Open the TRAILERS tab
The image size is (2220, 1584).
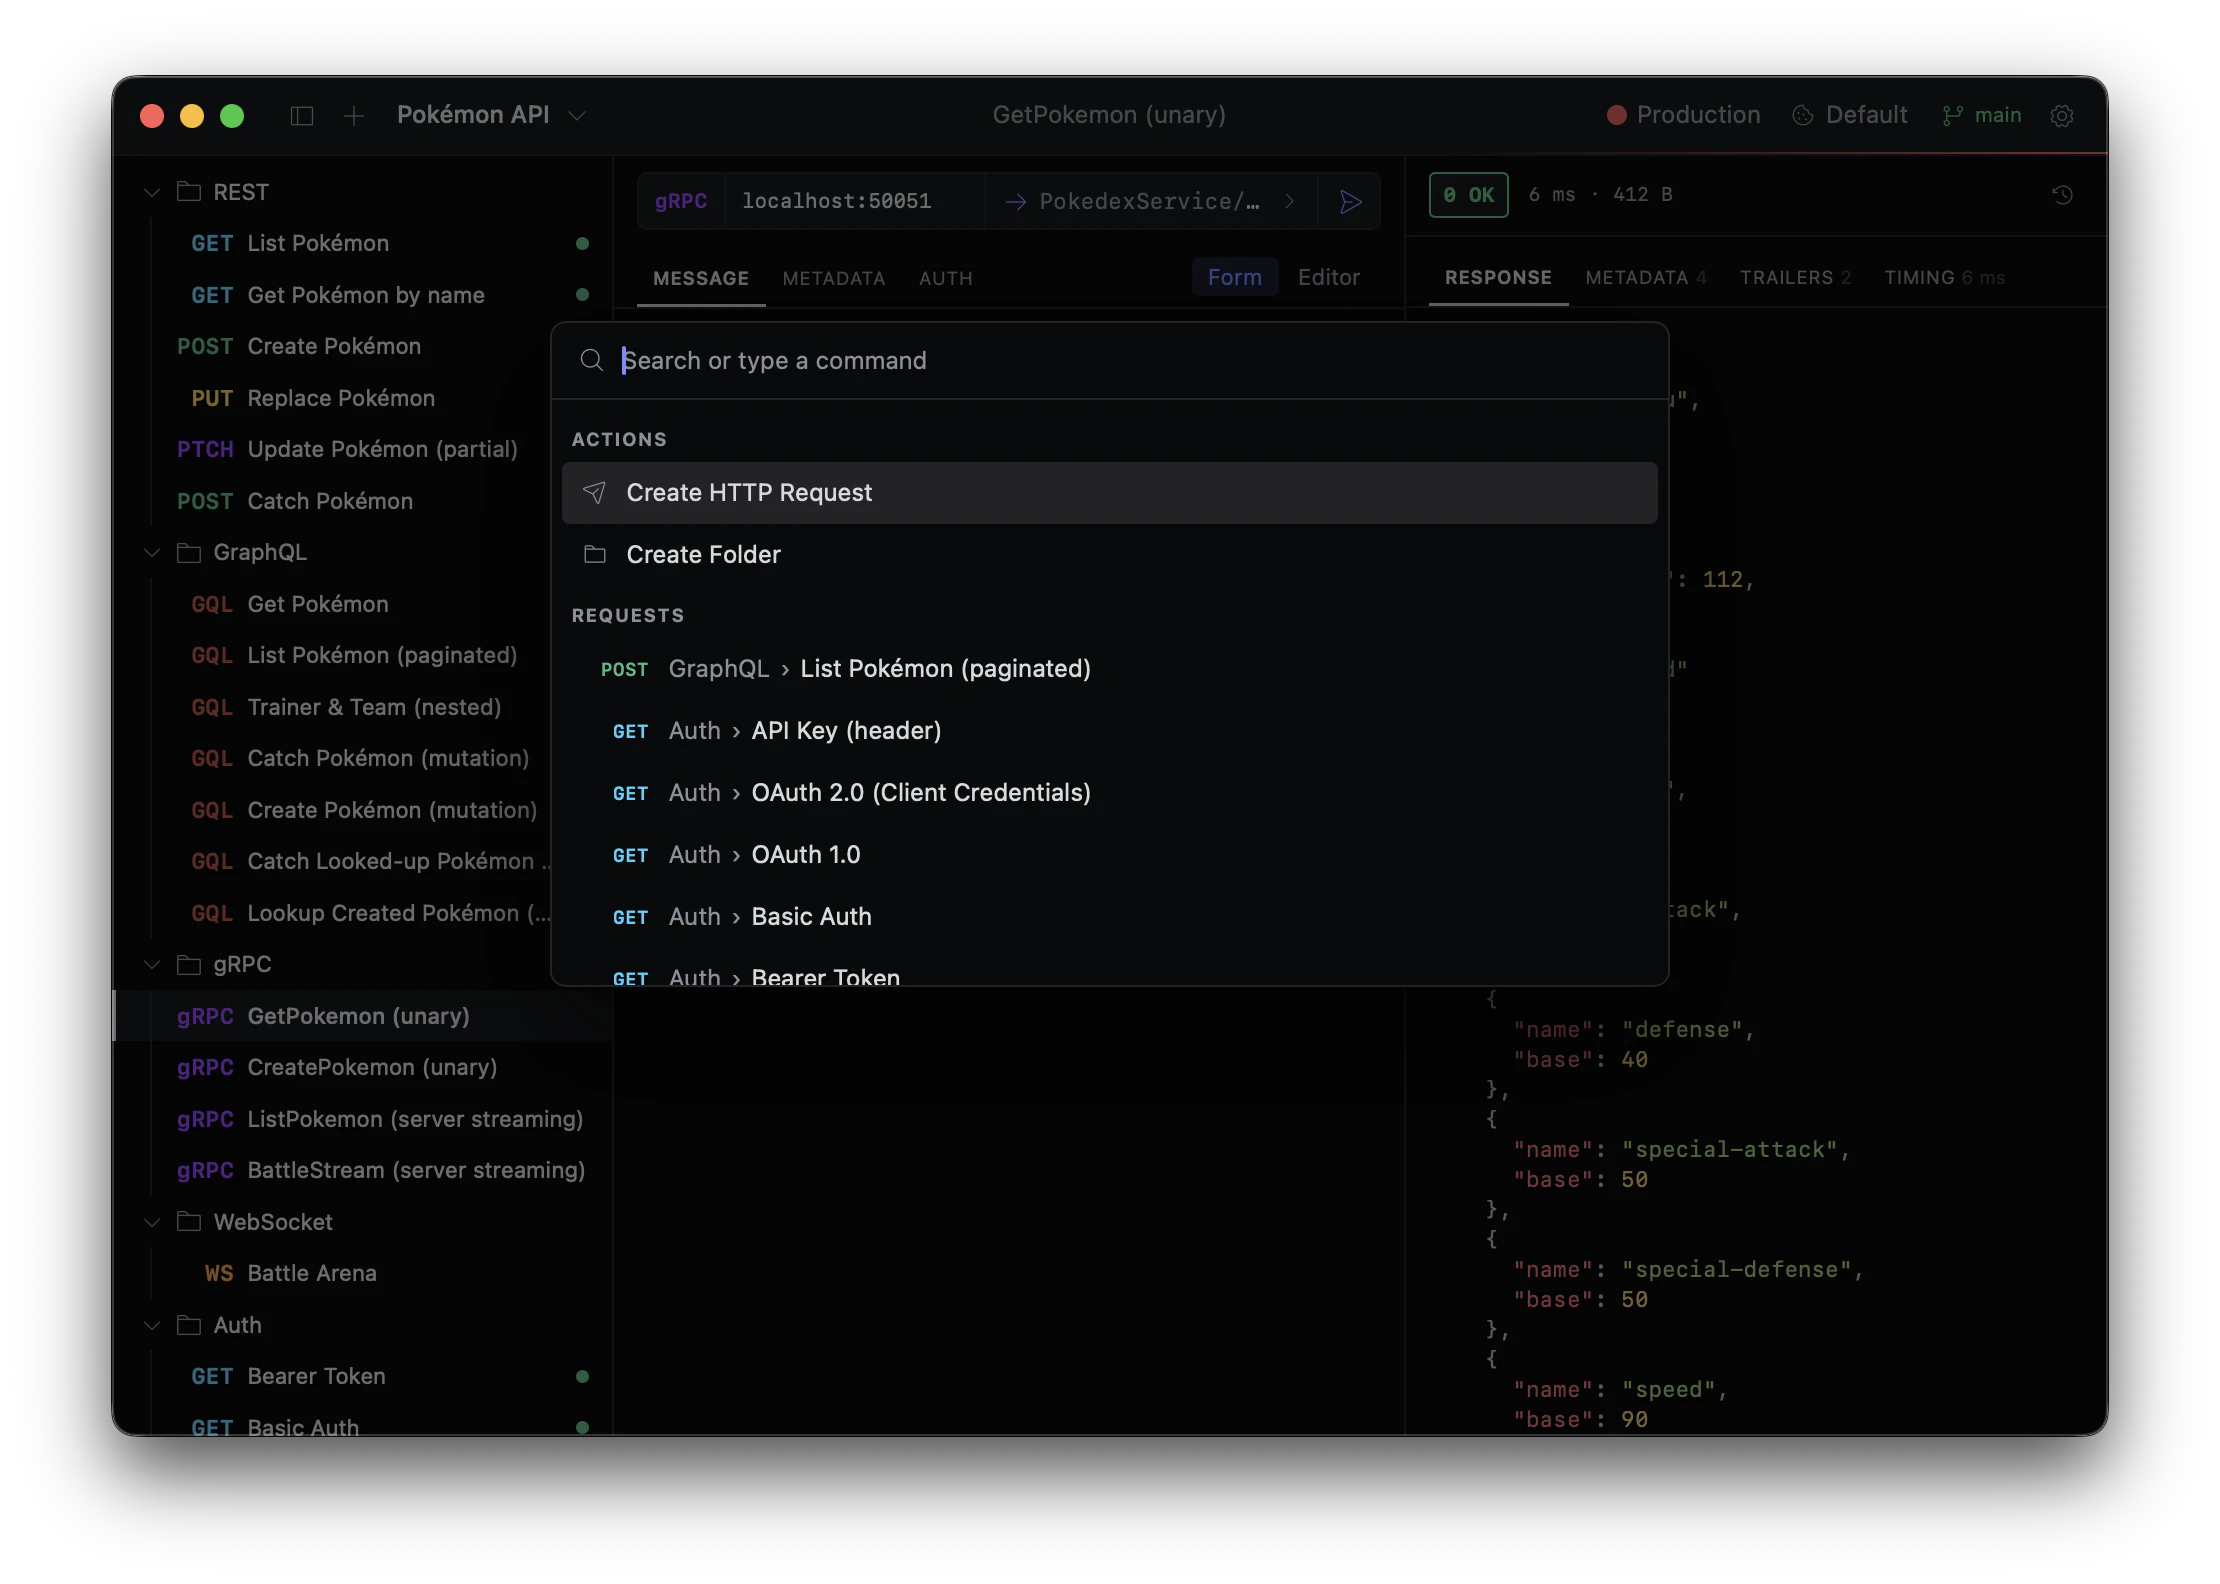click(1795, 278)
